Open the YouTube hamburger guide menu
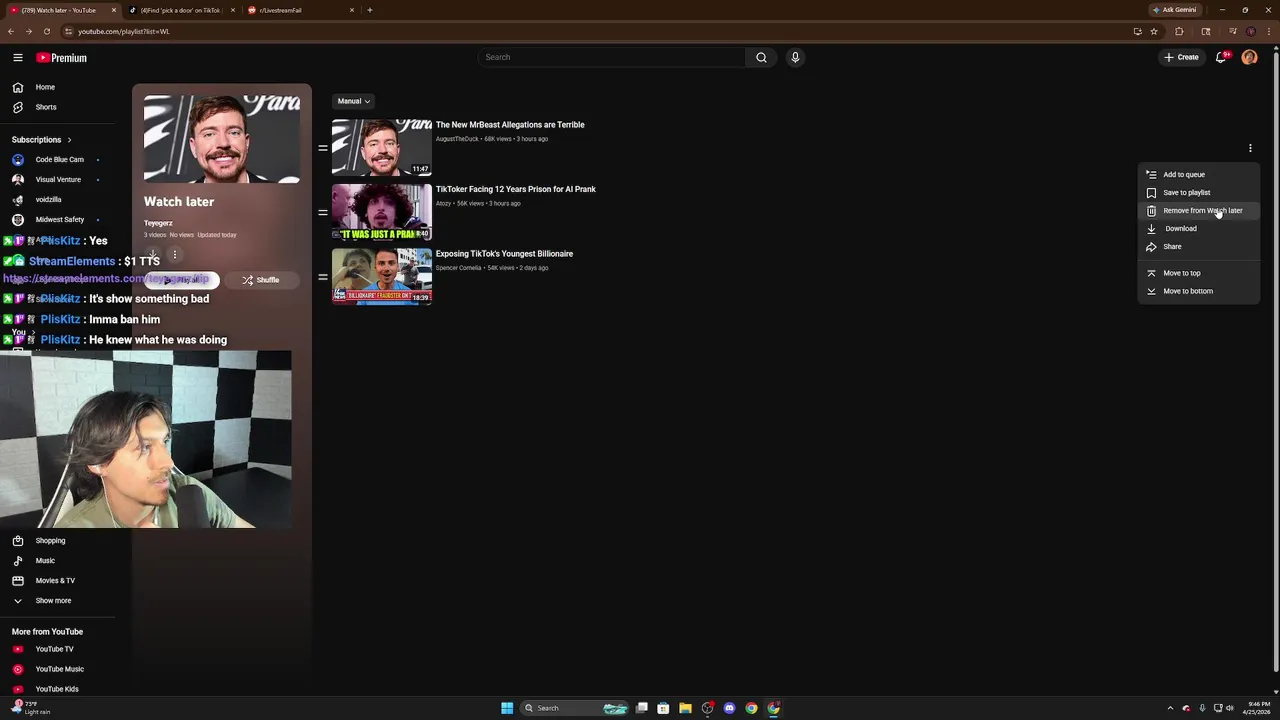Screen dimensions: 1280x720 pos(18,58)
